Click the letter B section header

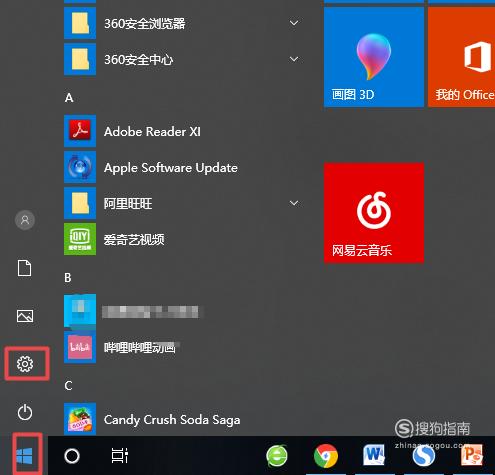point(68,277)
